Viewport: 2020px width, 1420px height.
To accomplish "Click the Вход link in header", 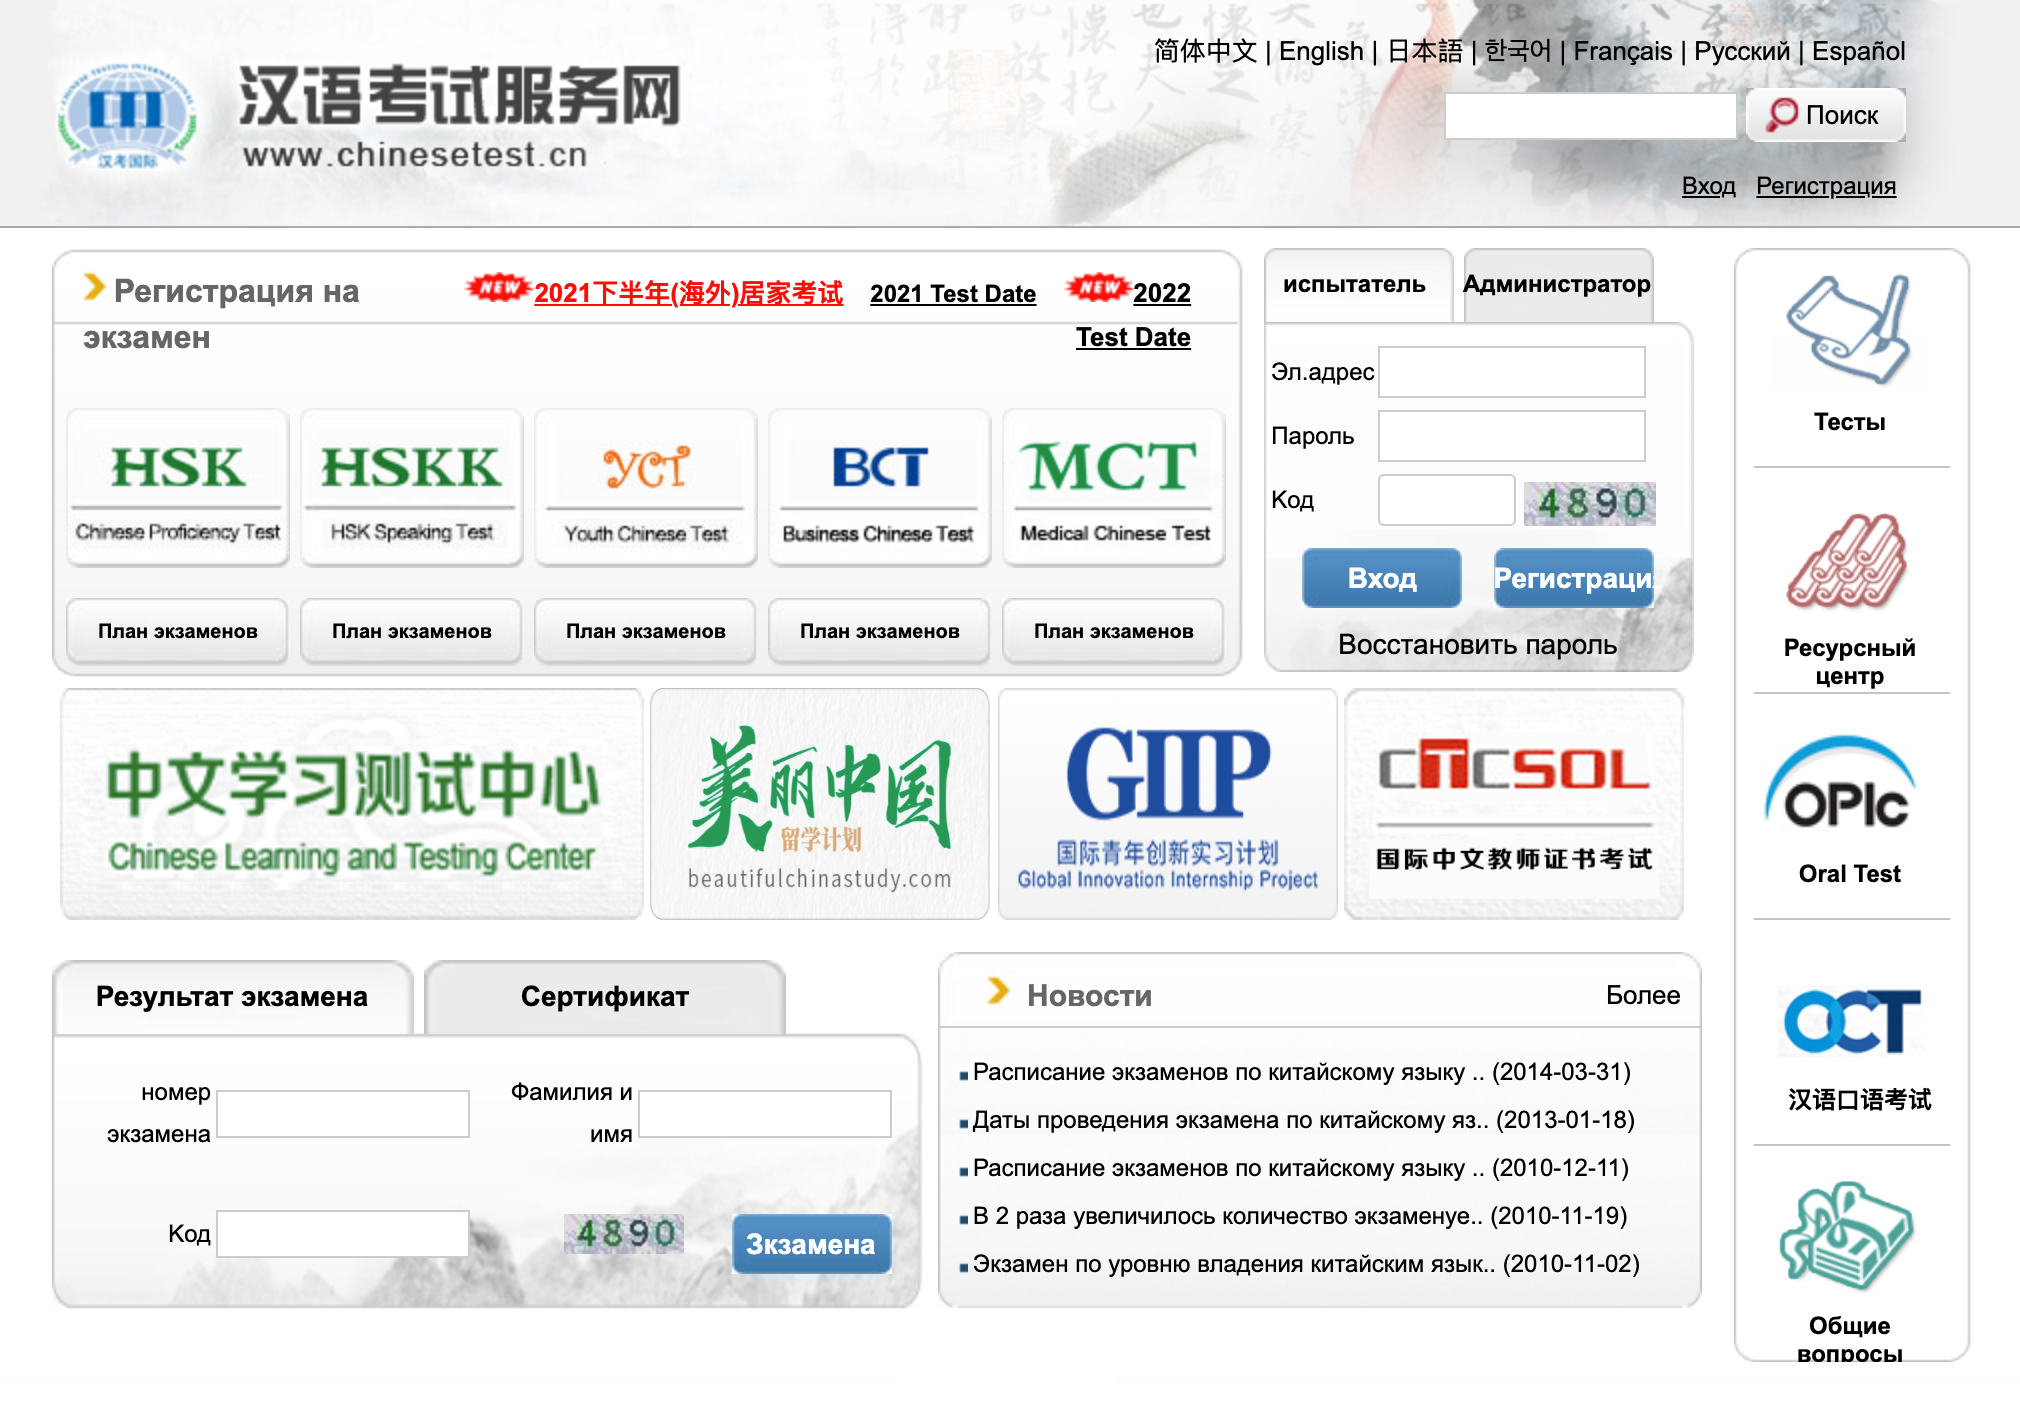I will pyautogui.click(x=1708, y=186).
